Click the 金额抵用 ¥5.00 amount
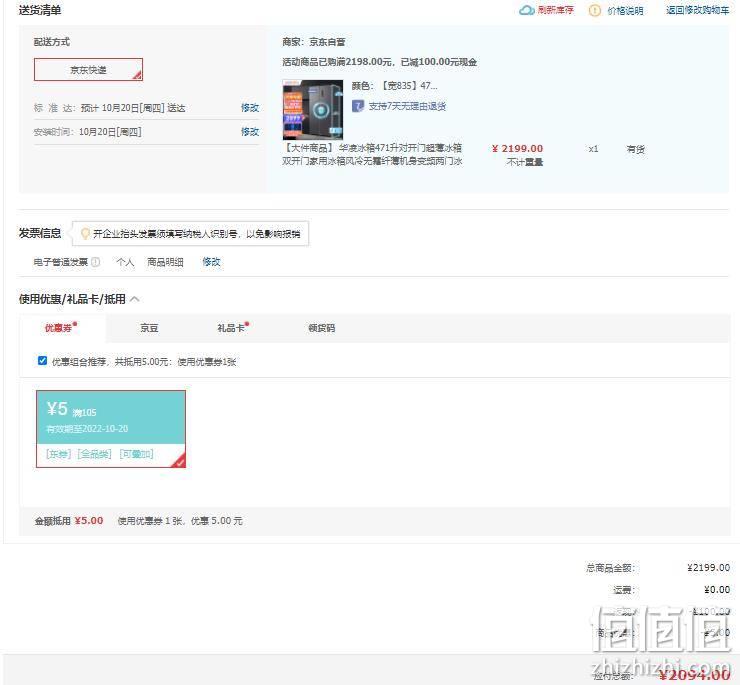Image resolution: width=740 pixels, height=685 pixels. click(x=89, y=521)
